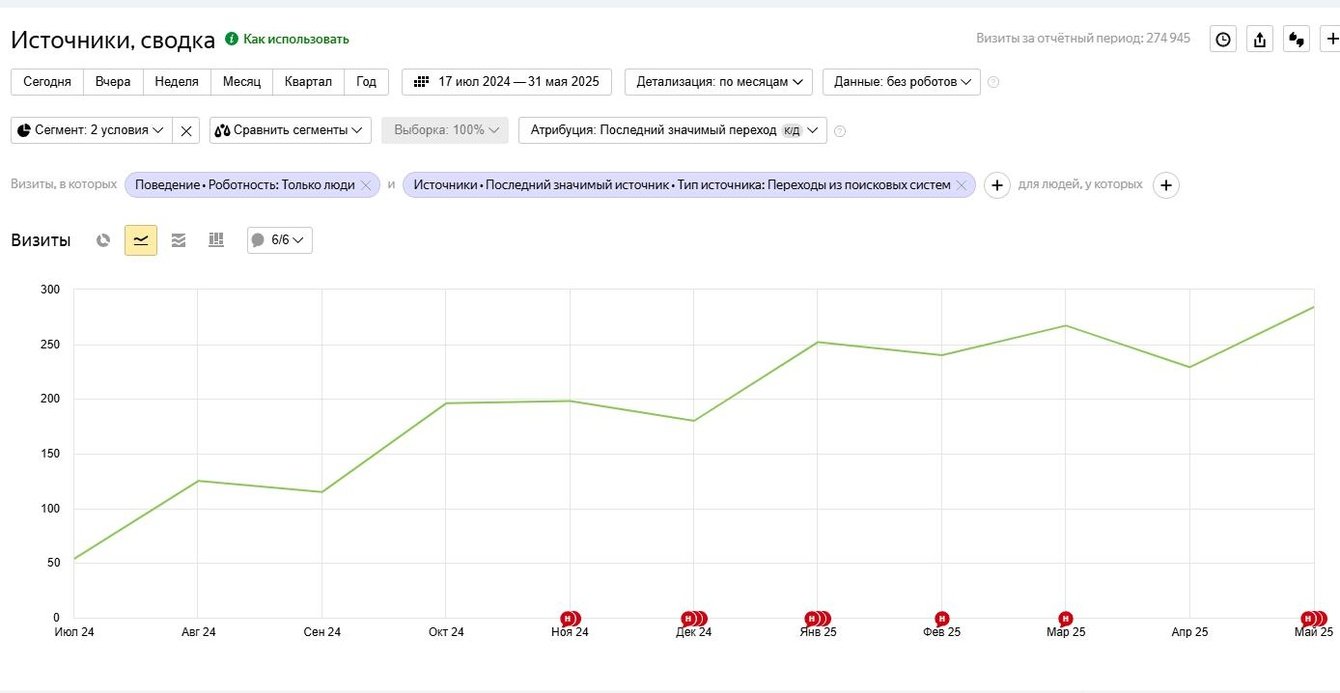
Task: Switch to the pie chart view
Action: pos(103,240)
